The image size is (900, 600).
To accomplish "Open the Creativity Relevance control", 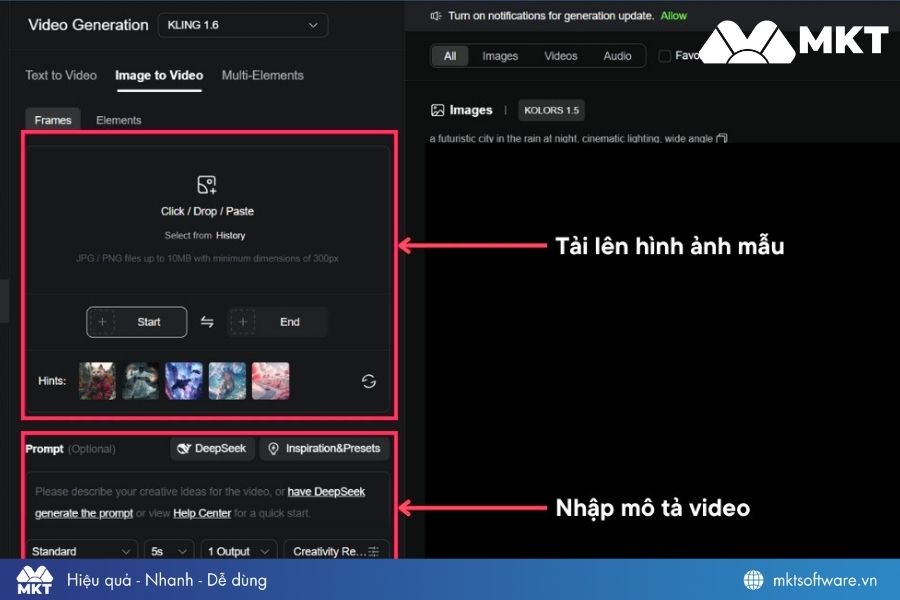I will coord(336,551).
